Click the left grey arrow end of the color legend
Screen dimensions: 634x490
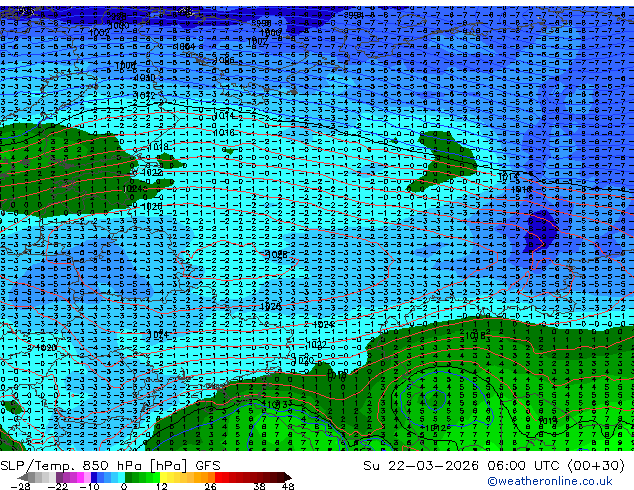point(23,477)
